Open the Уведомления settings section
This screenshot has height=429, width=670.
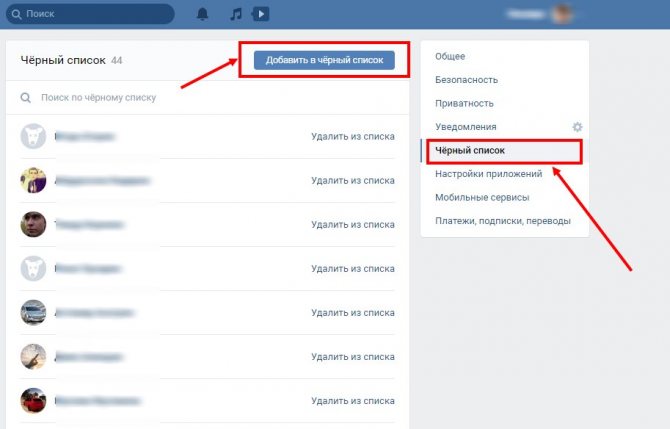(x=466, y=127)
